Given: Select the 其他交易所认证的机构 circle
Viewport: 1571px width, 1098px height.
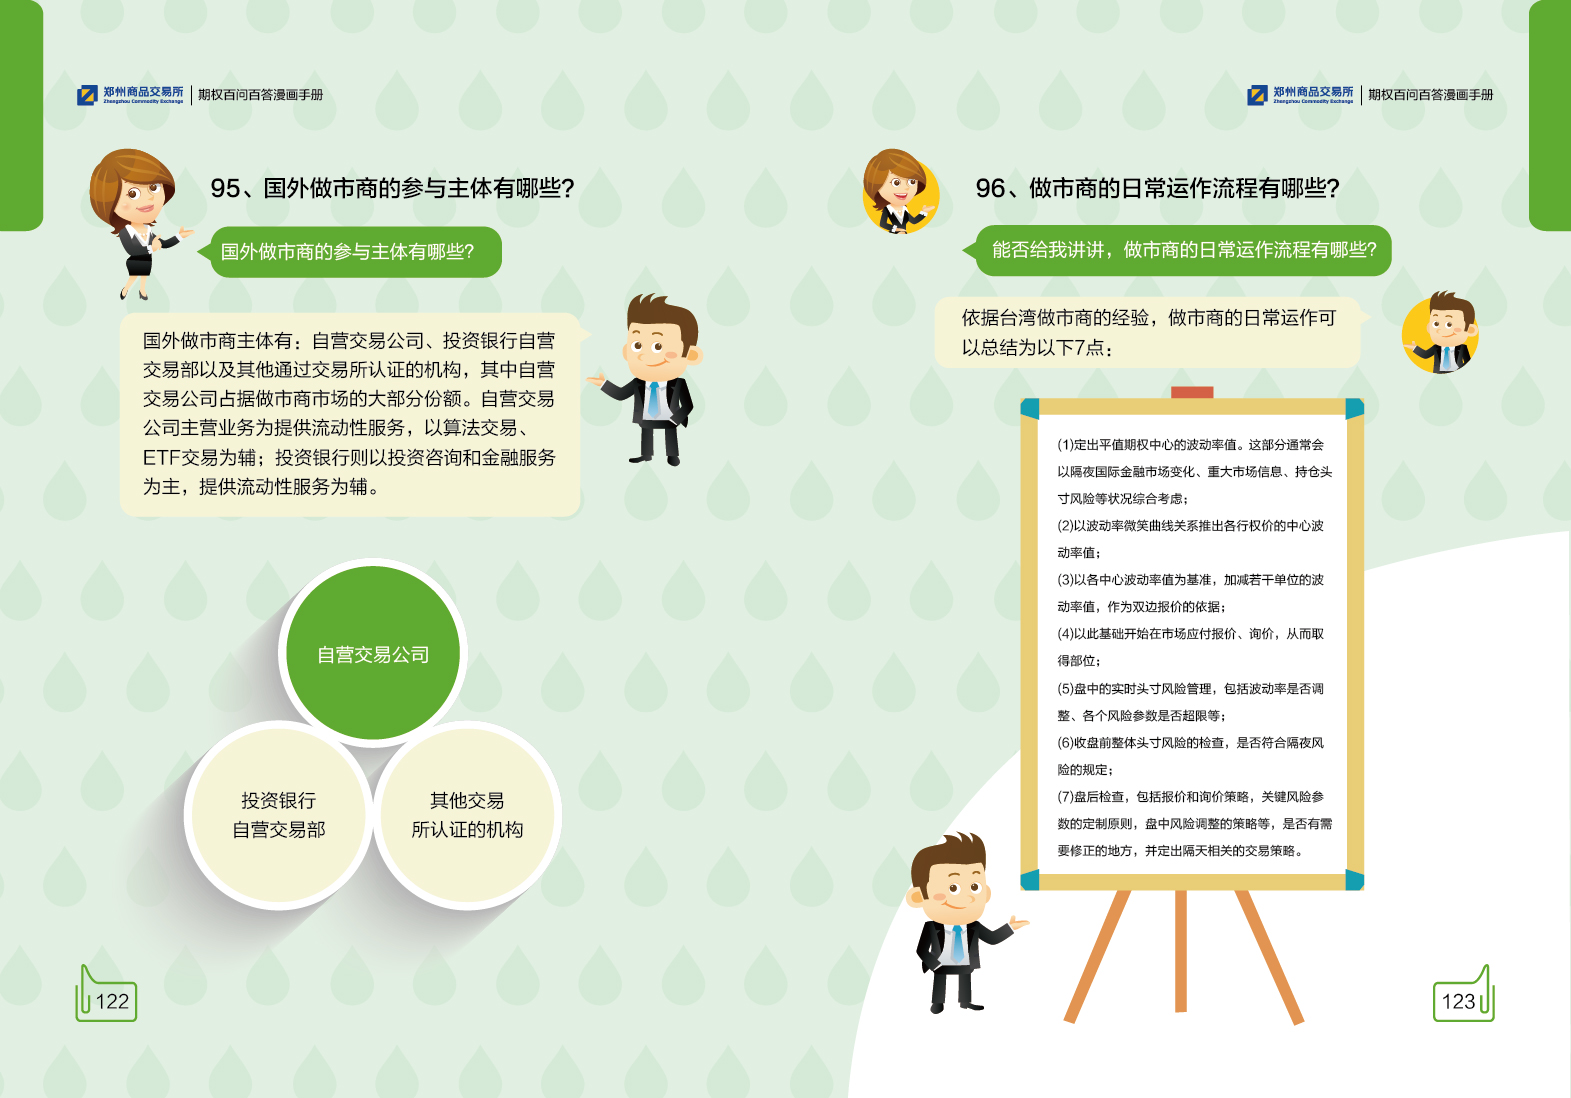Looking at the screenshot, I should point(467,815).
